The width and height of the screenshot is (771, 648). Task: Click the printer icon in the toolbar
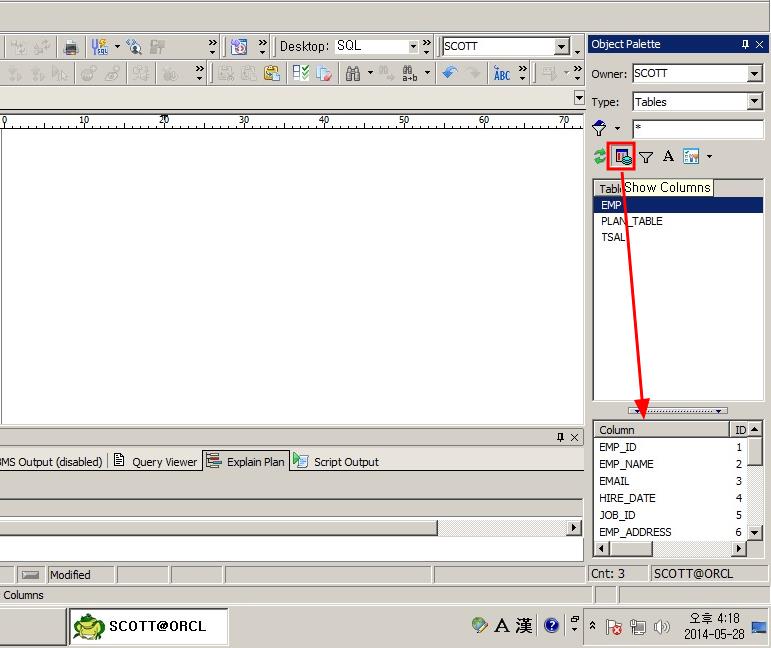click(x=71, y=47)
